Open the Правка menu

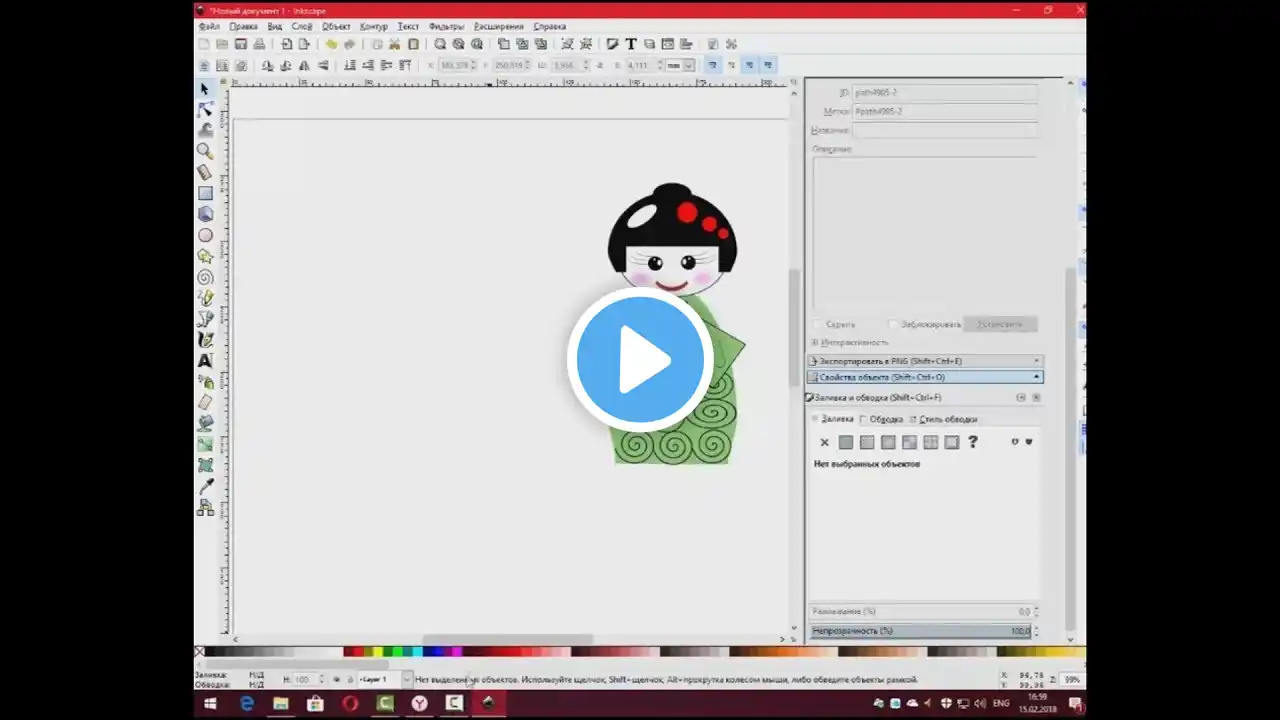(x=243, y=26)
